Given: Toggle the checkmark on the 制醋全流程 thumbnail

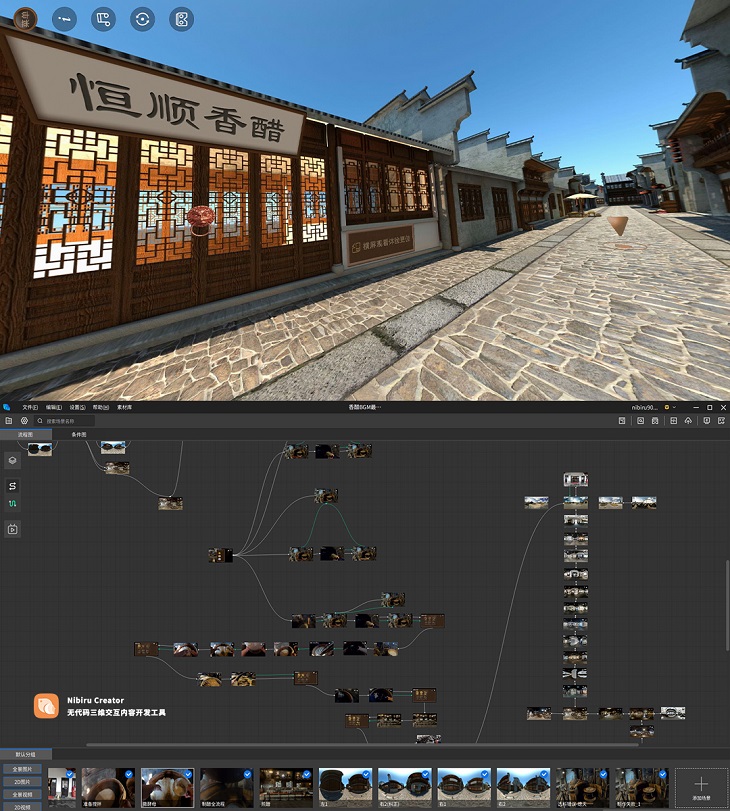Looking at the screenshot, I should click(x=245, y=774).
